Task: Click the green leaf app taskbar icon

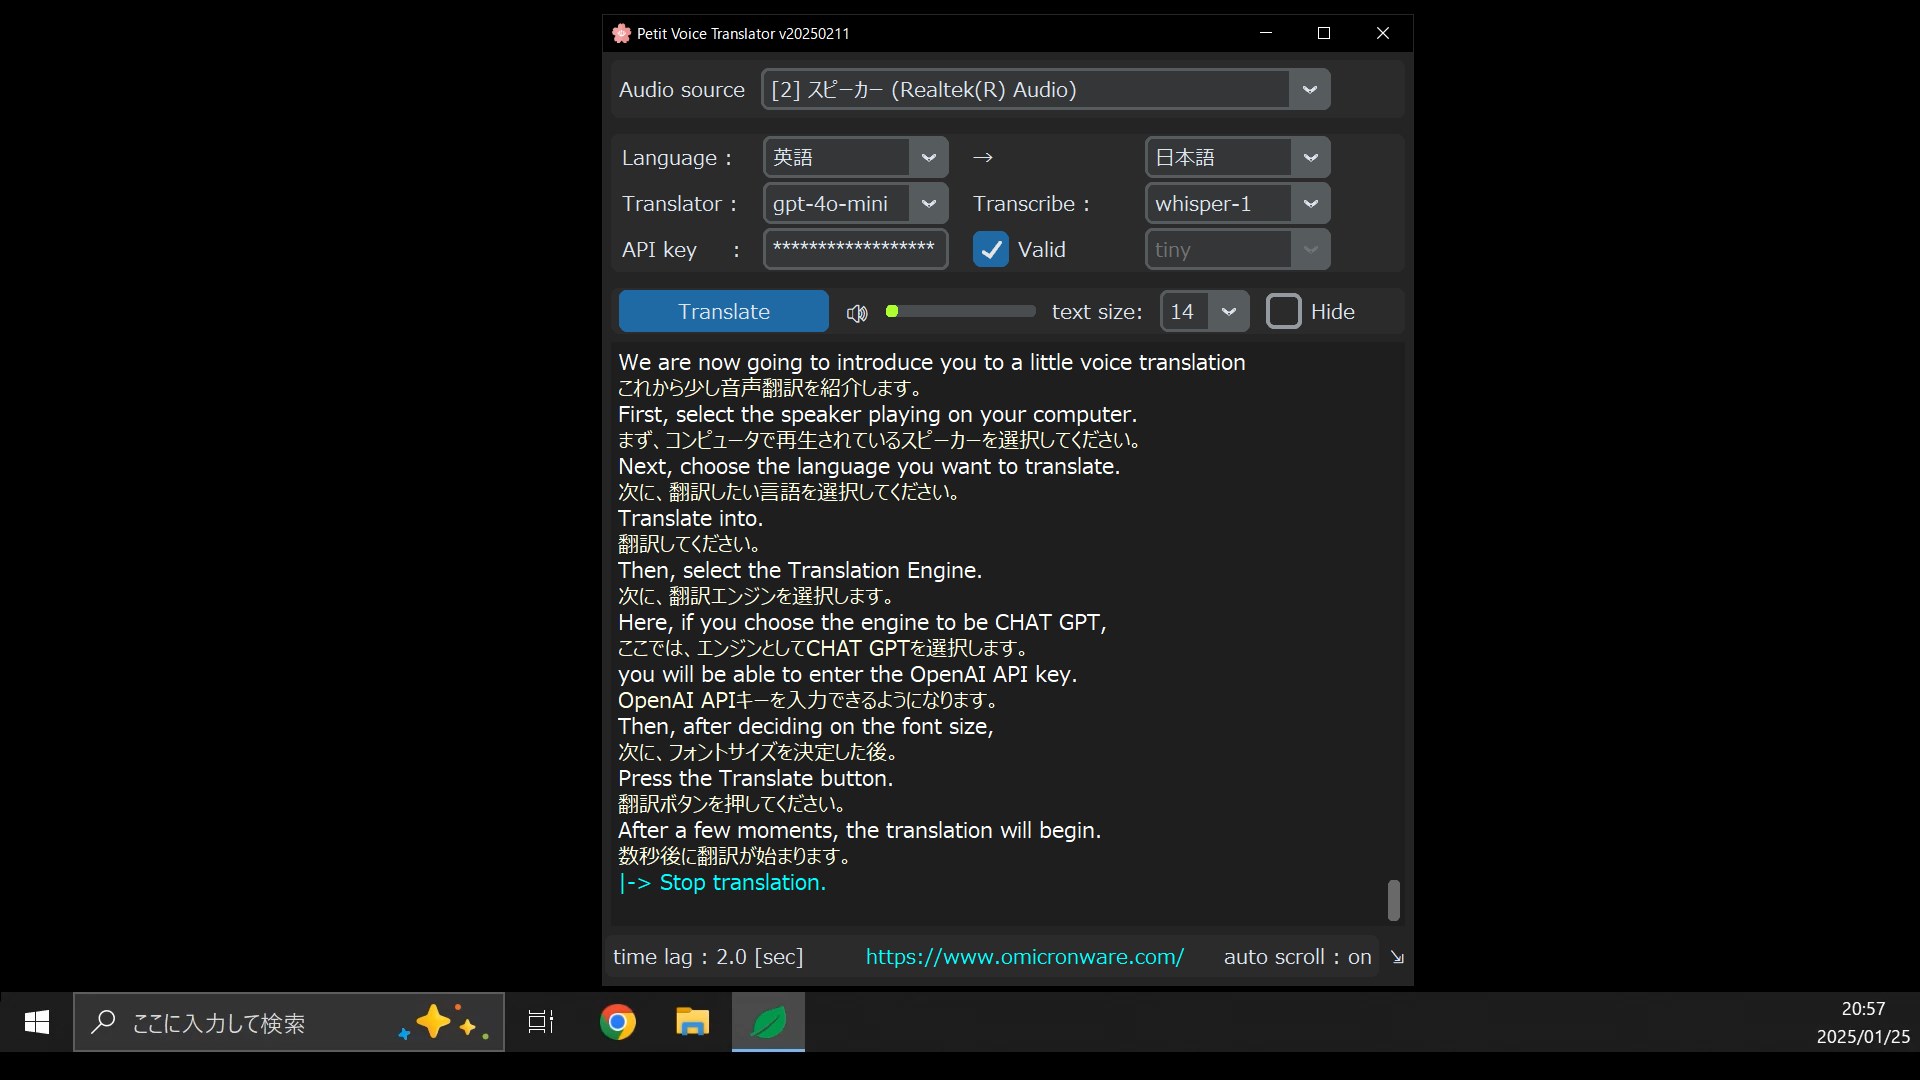Action: (x=768, y=1022)
